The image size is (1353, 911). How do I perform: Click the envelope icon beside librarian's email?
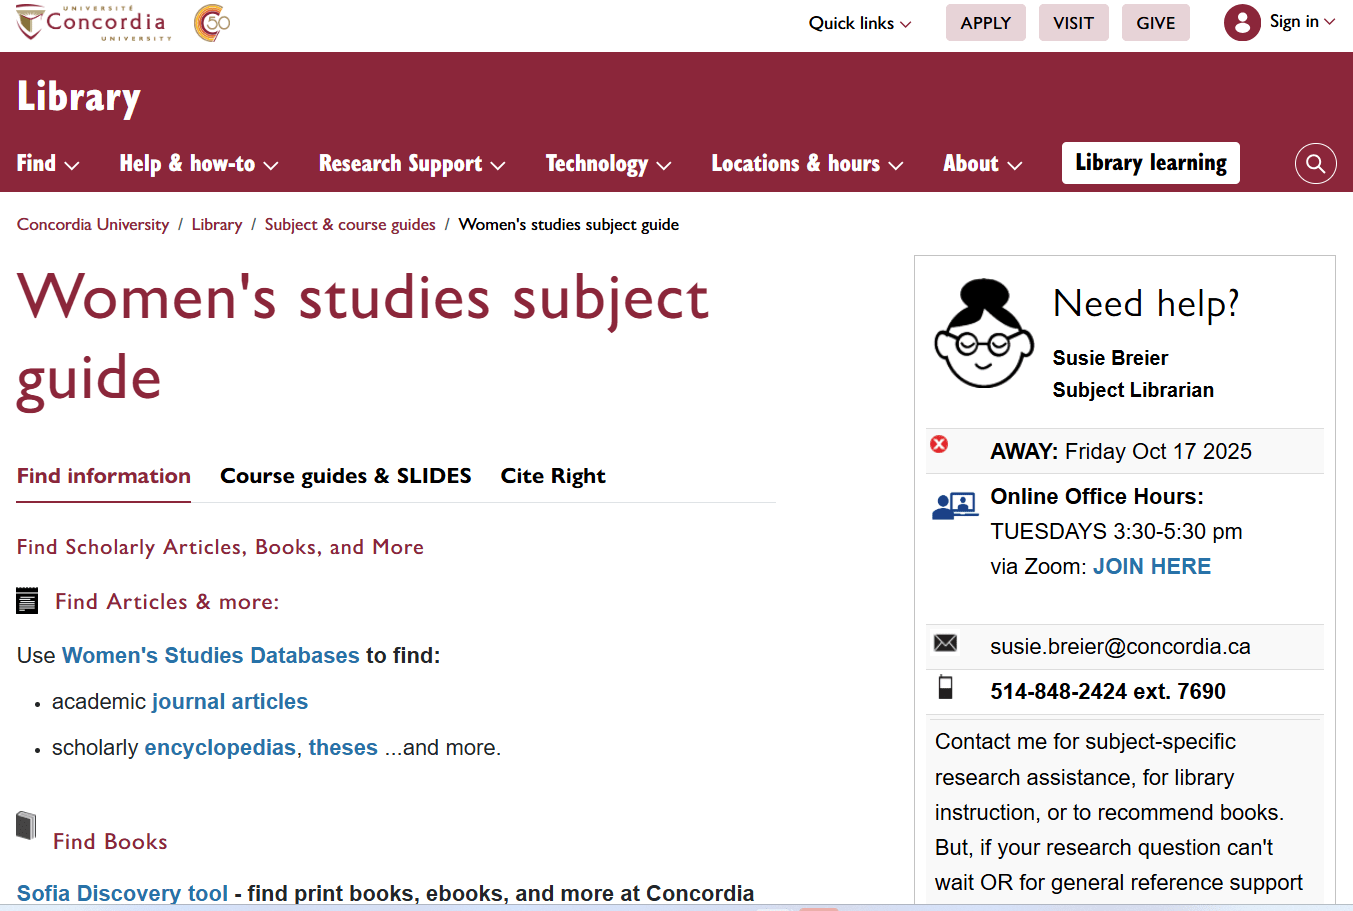945,643
